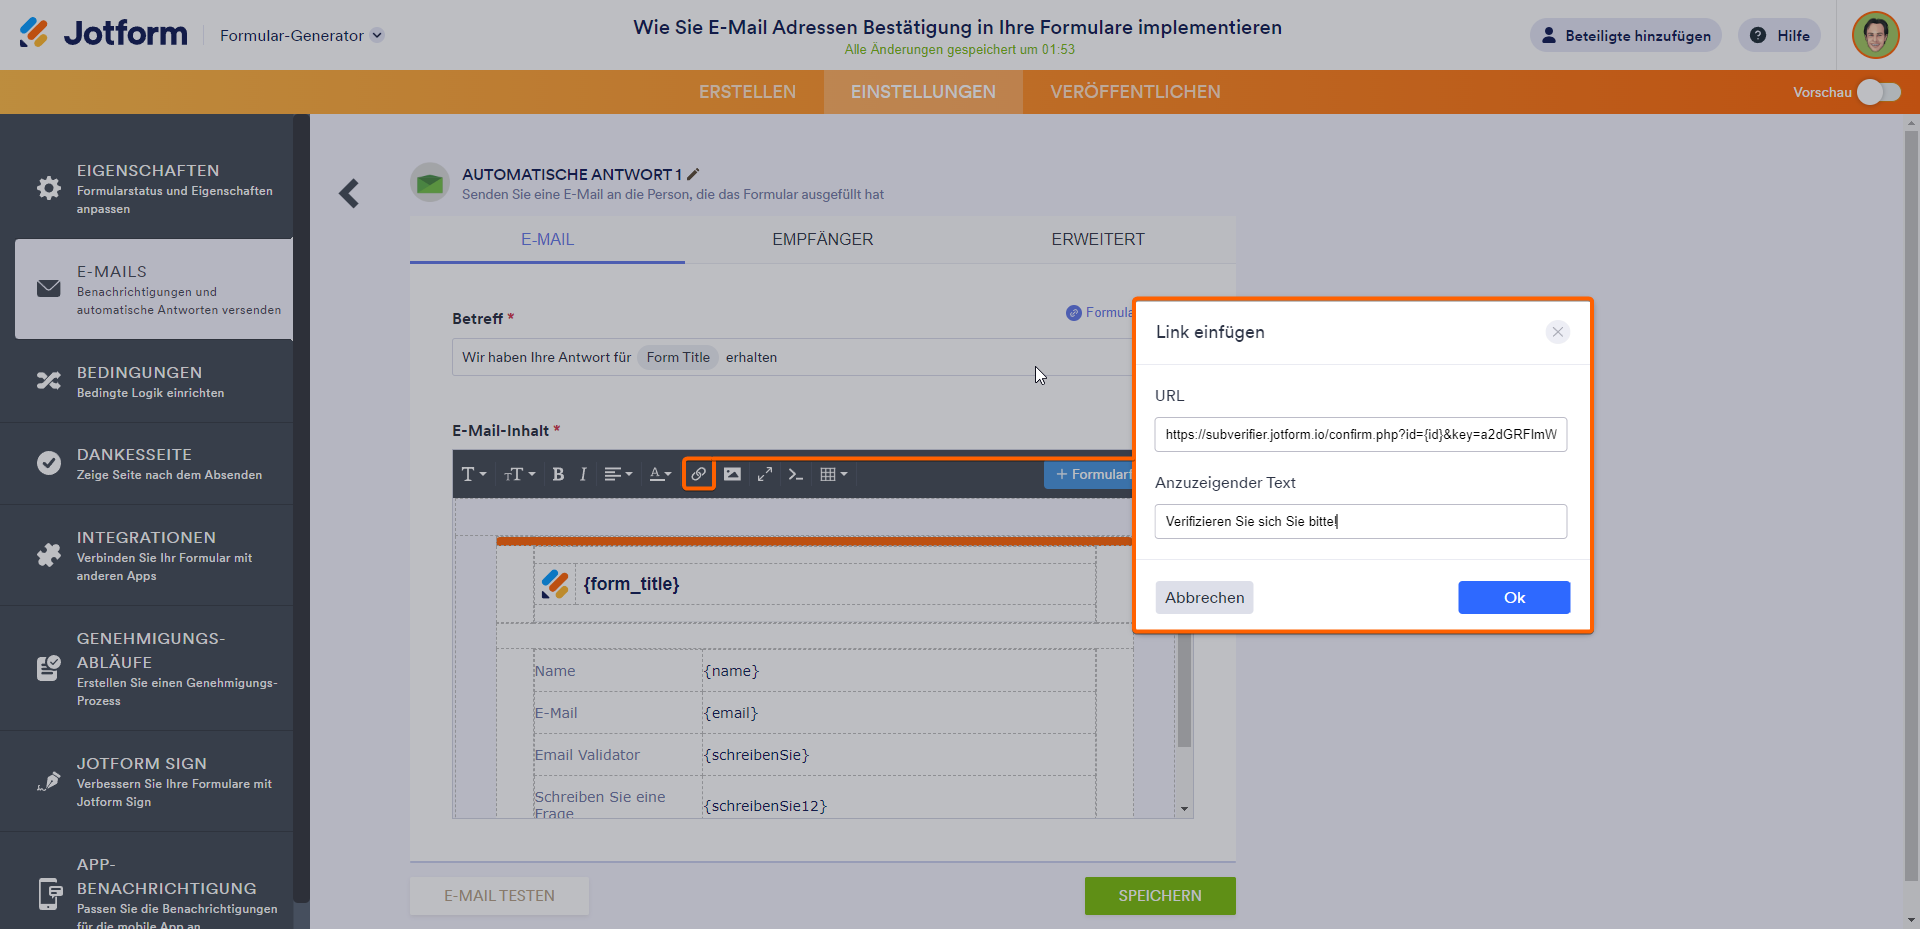Switch to the ERWEITERT tab

tap(1098, 239)
